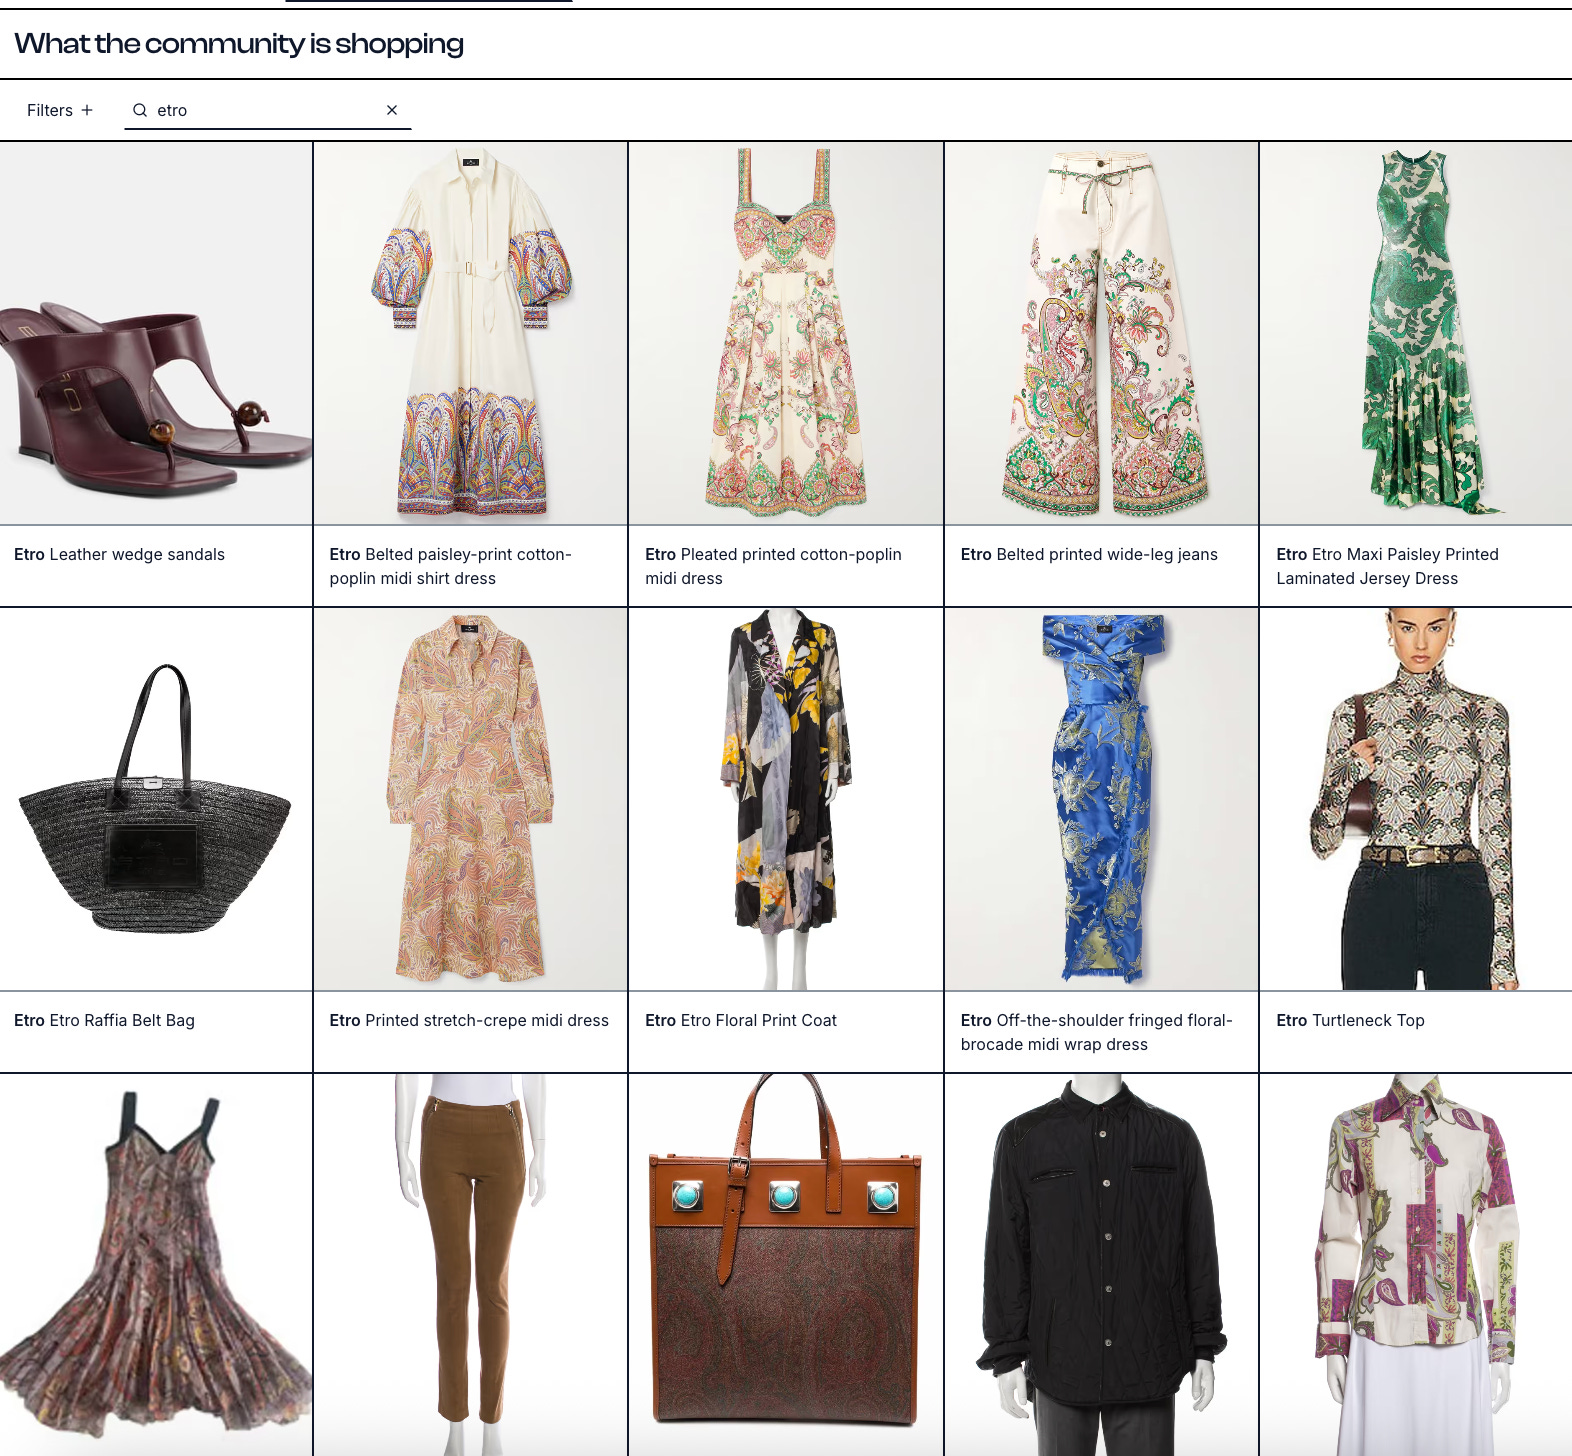Viewport: 1572px width, 1456px height.
Task: Click 'Etro Belted printed wide-leg jeans' title
Action: coord(1089,554)
